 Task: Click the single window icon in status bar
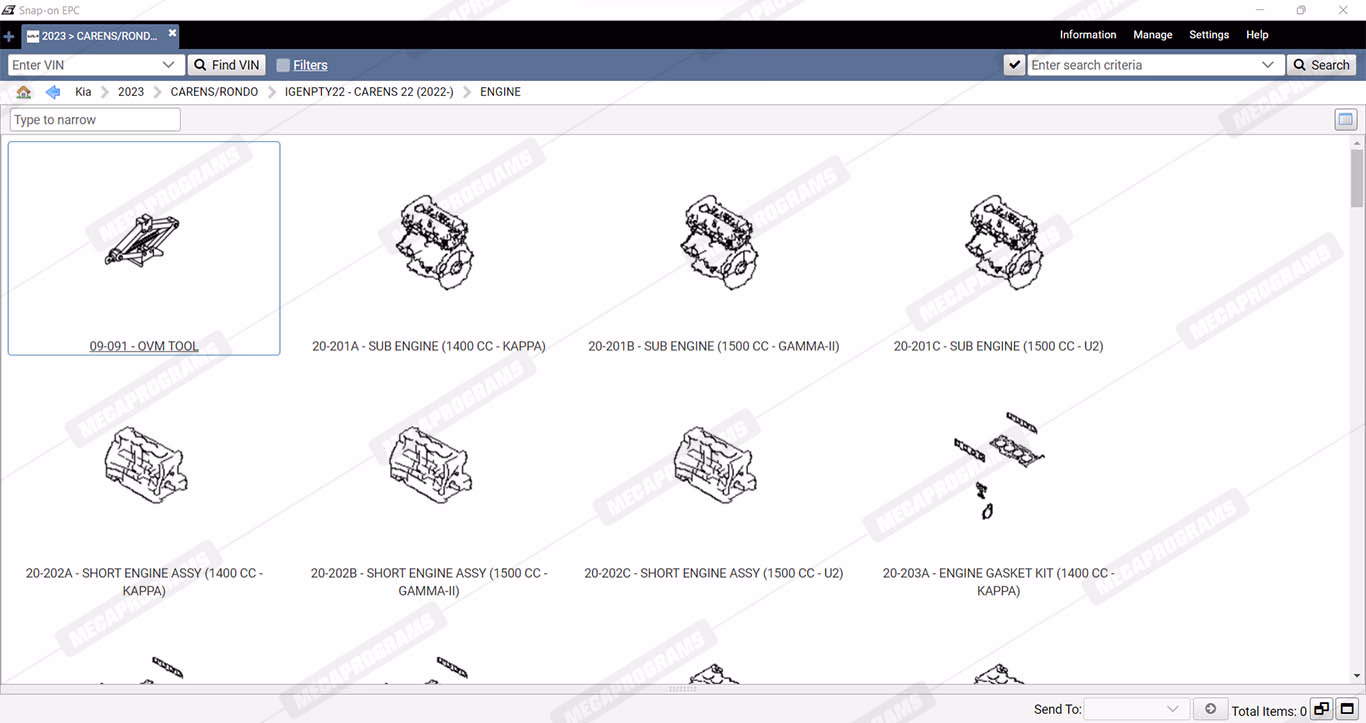1346,709
